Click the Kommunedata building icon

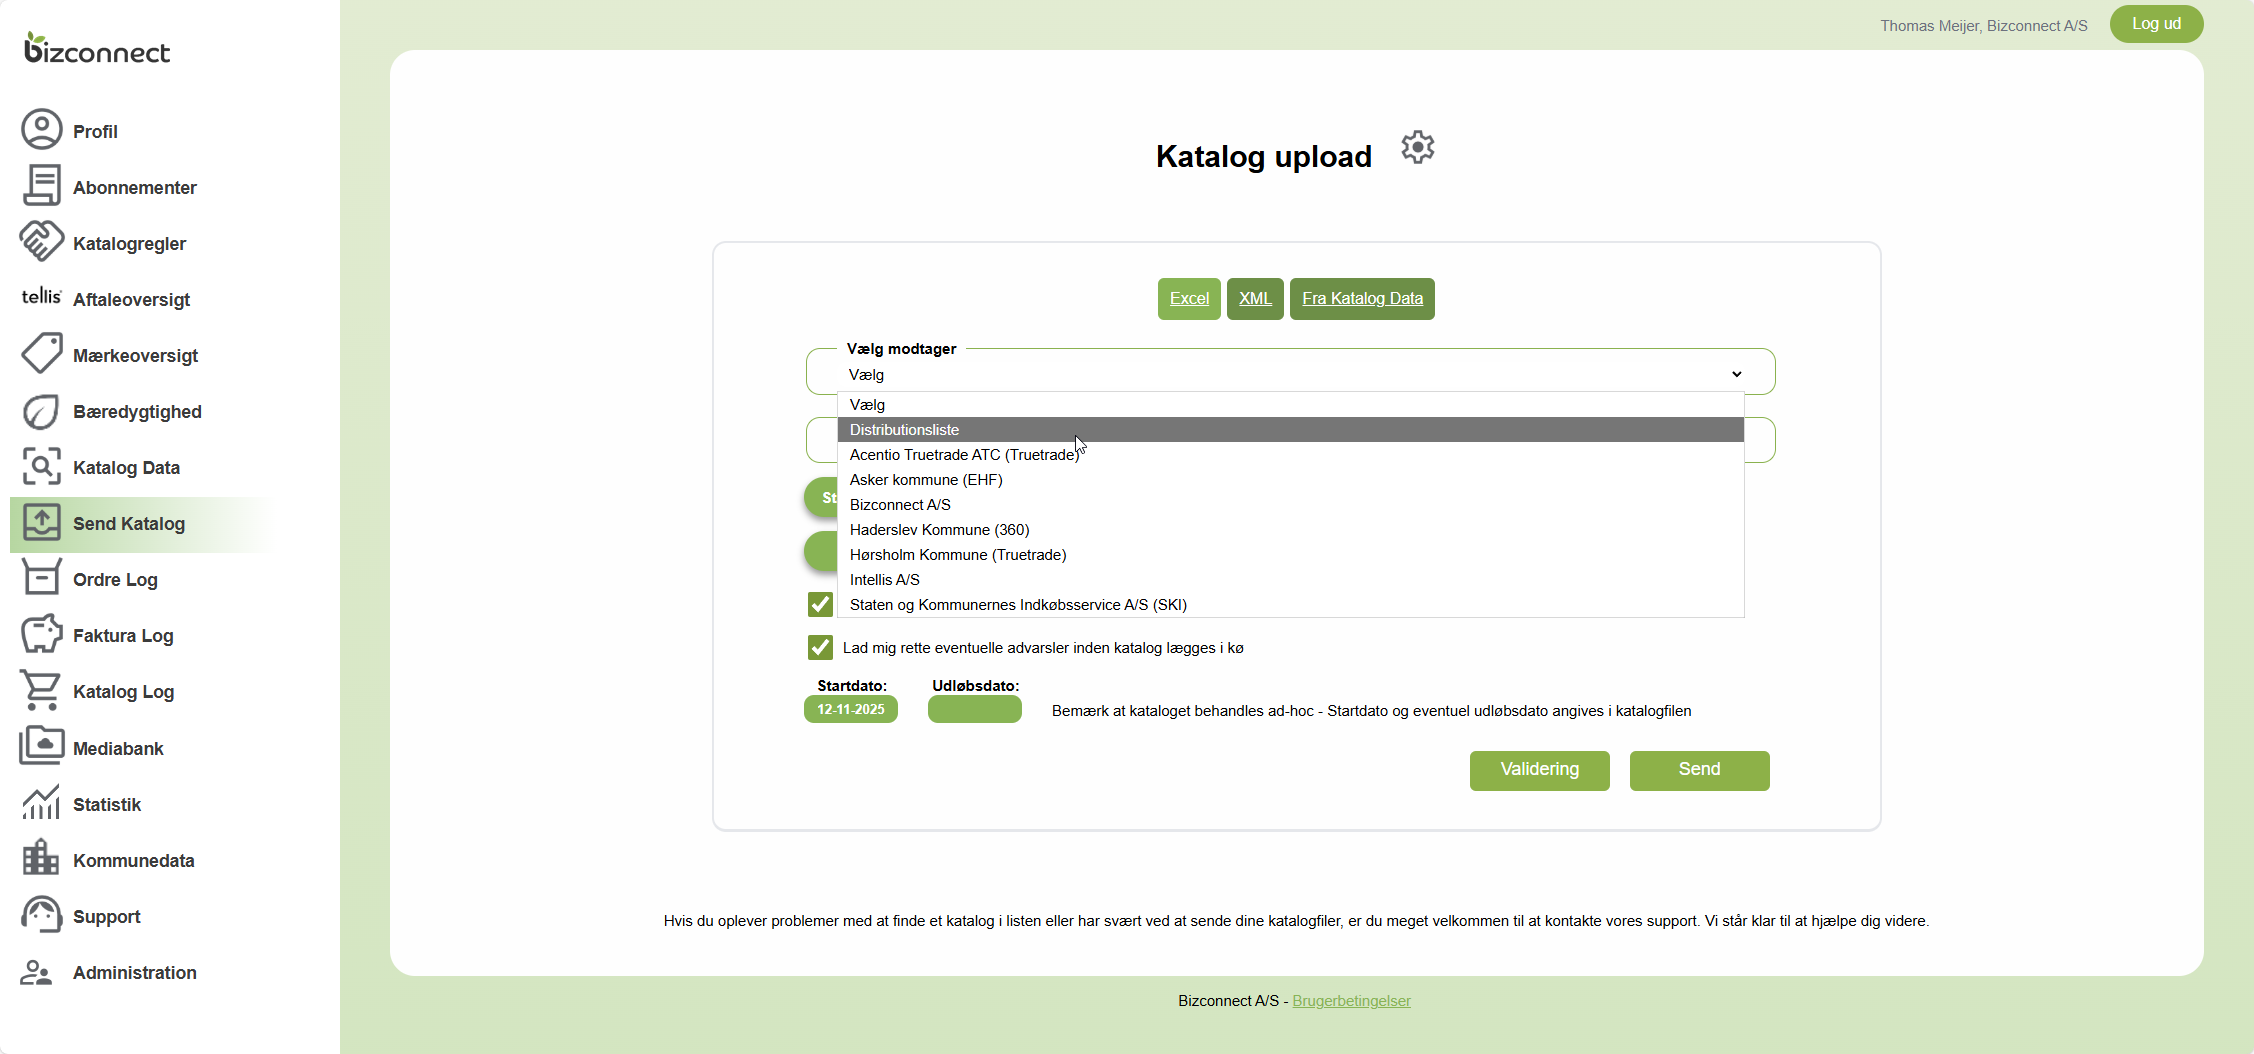[x=42, y=858]
